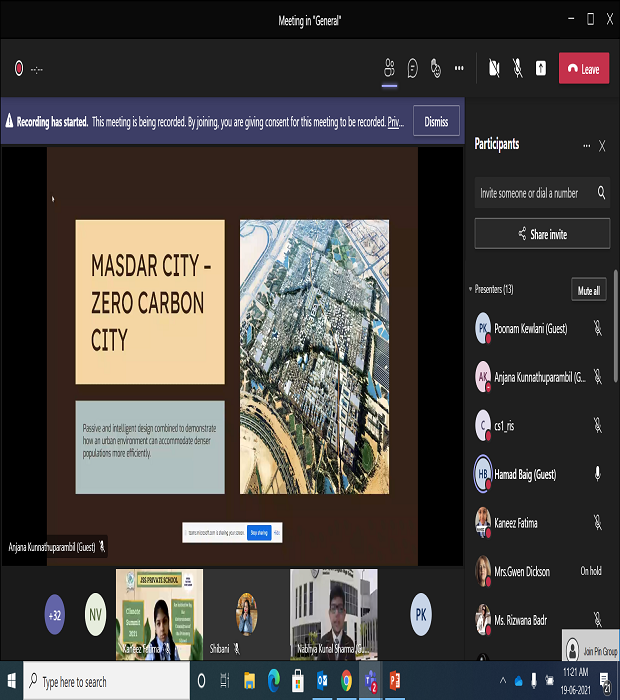Click Anjana Kunnathuparambil's muted mic icon

(598, 377)
